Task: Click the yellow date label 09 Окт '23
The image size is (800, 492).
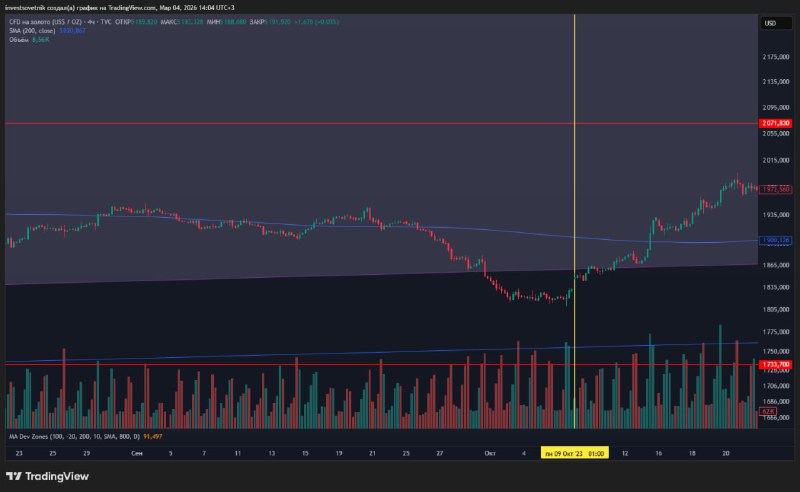Action: (x=573, y=453)
